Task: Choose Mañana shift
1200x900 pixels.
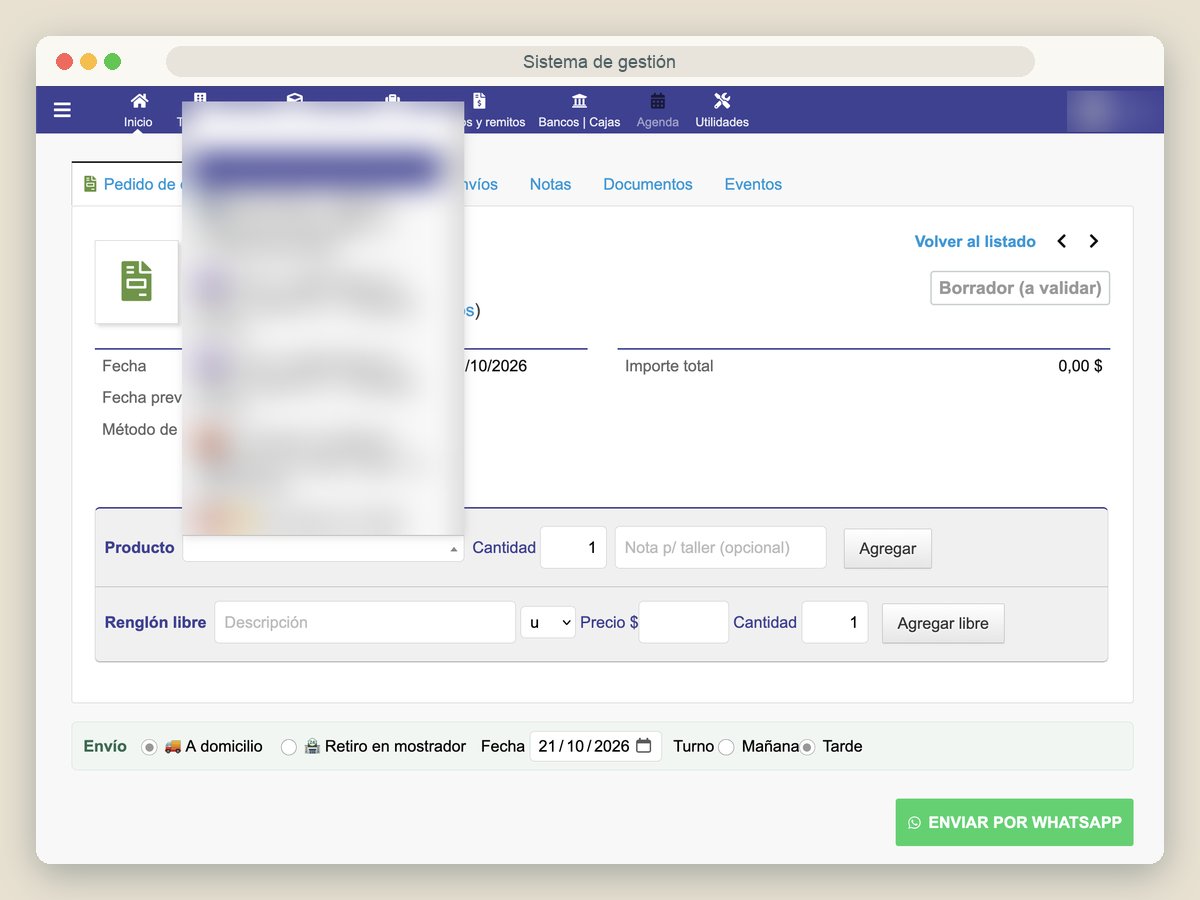Action: coord(727,747)
